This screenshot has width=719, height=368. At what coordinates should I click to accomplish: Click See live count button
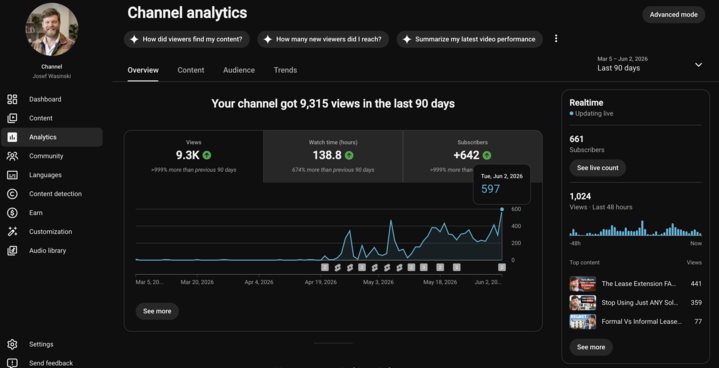(597, 168)
